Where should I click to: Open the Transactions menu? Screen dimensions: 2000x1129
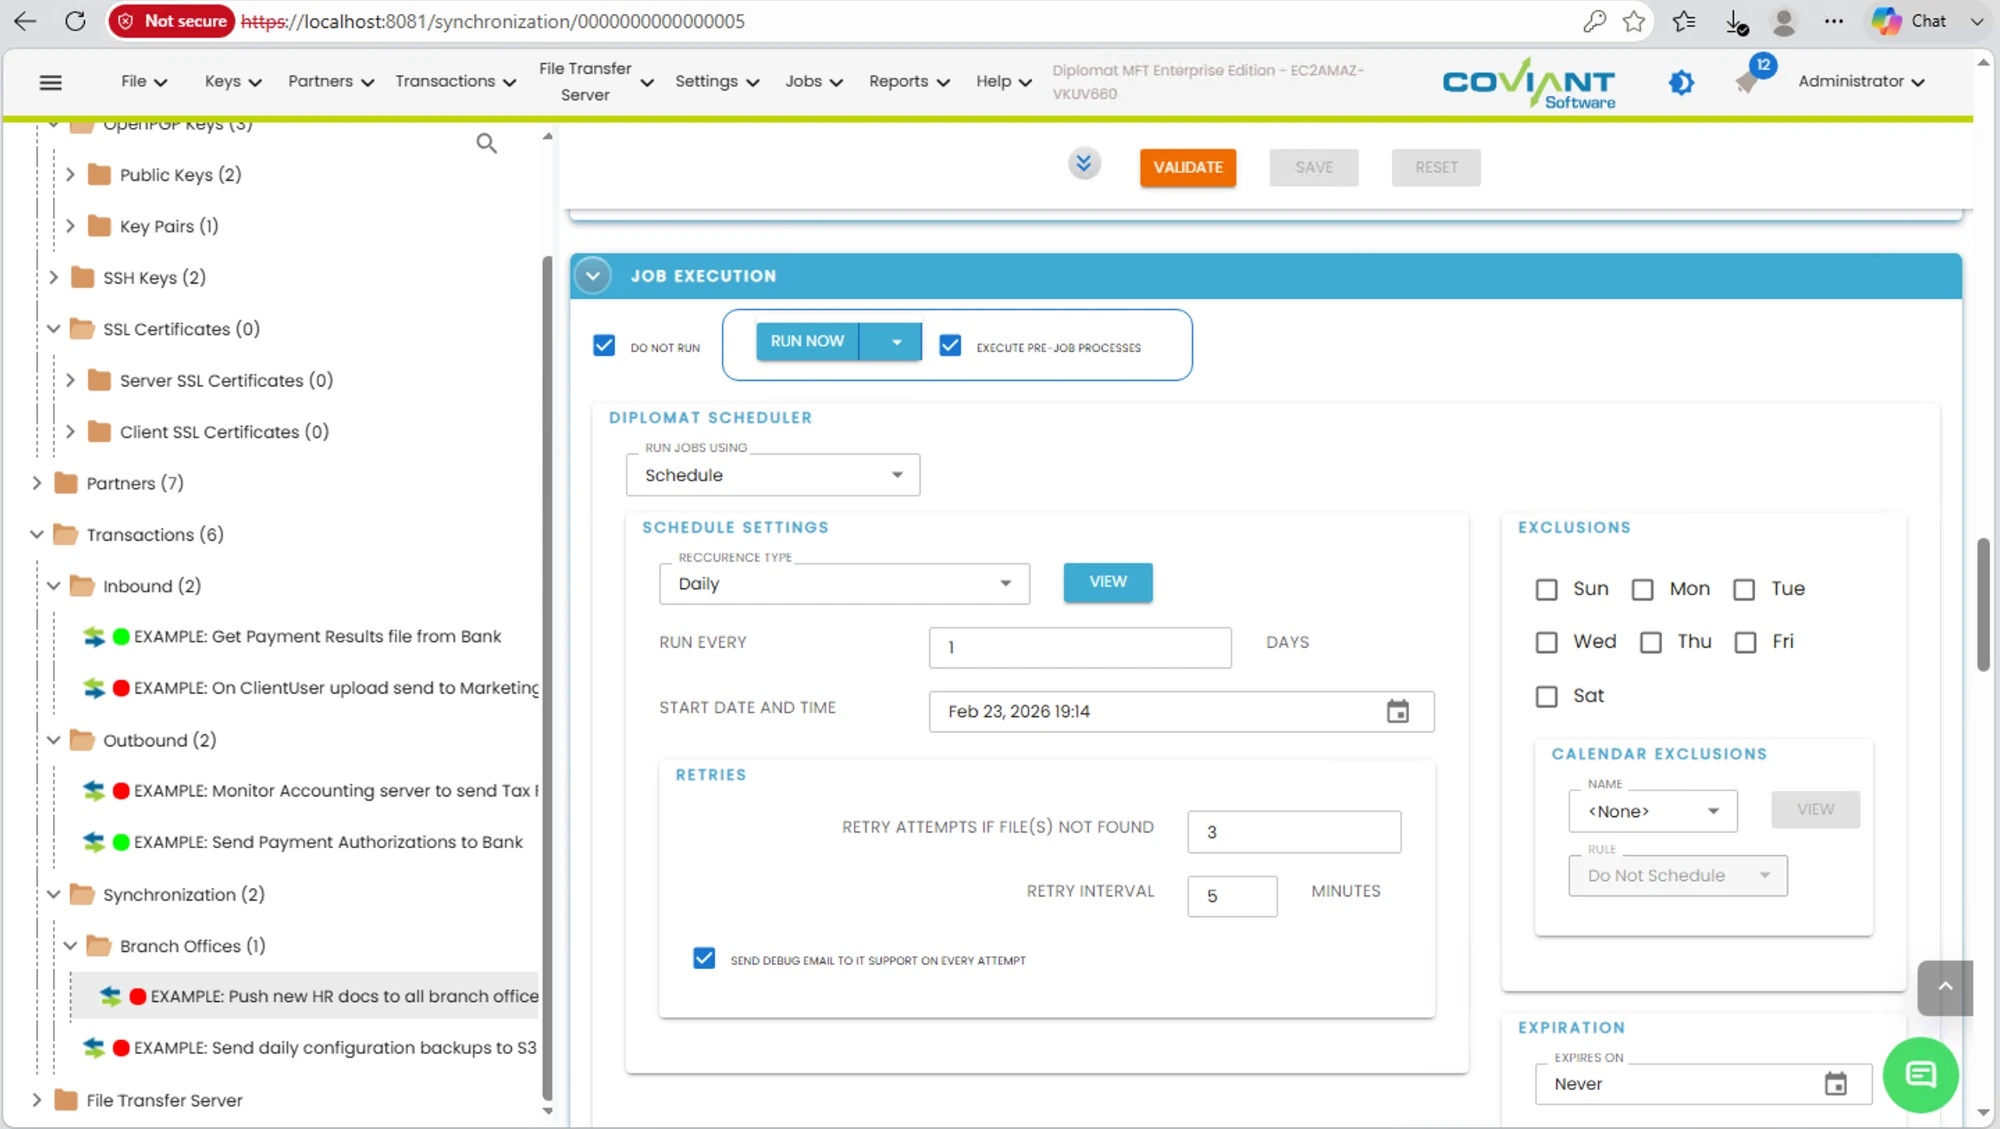coord(455,82)
